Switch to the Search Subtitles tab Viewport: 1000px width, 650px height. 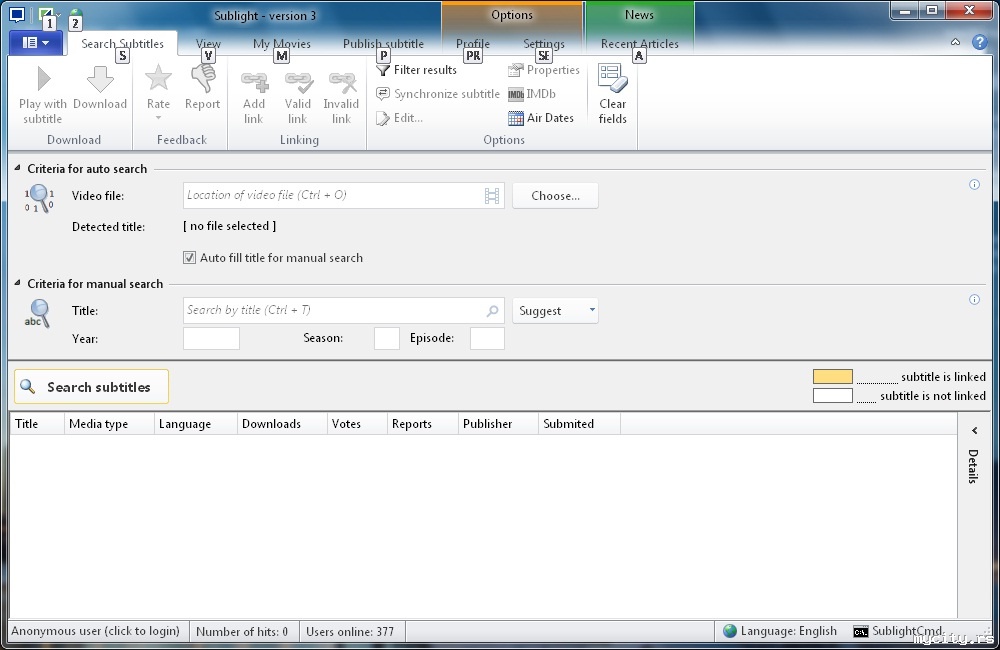[x=122, y=43]
